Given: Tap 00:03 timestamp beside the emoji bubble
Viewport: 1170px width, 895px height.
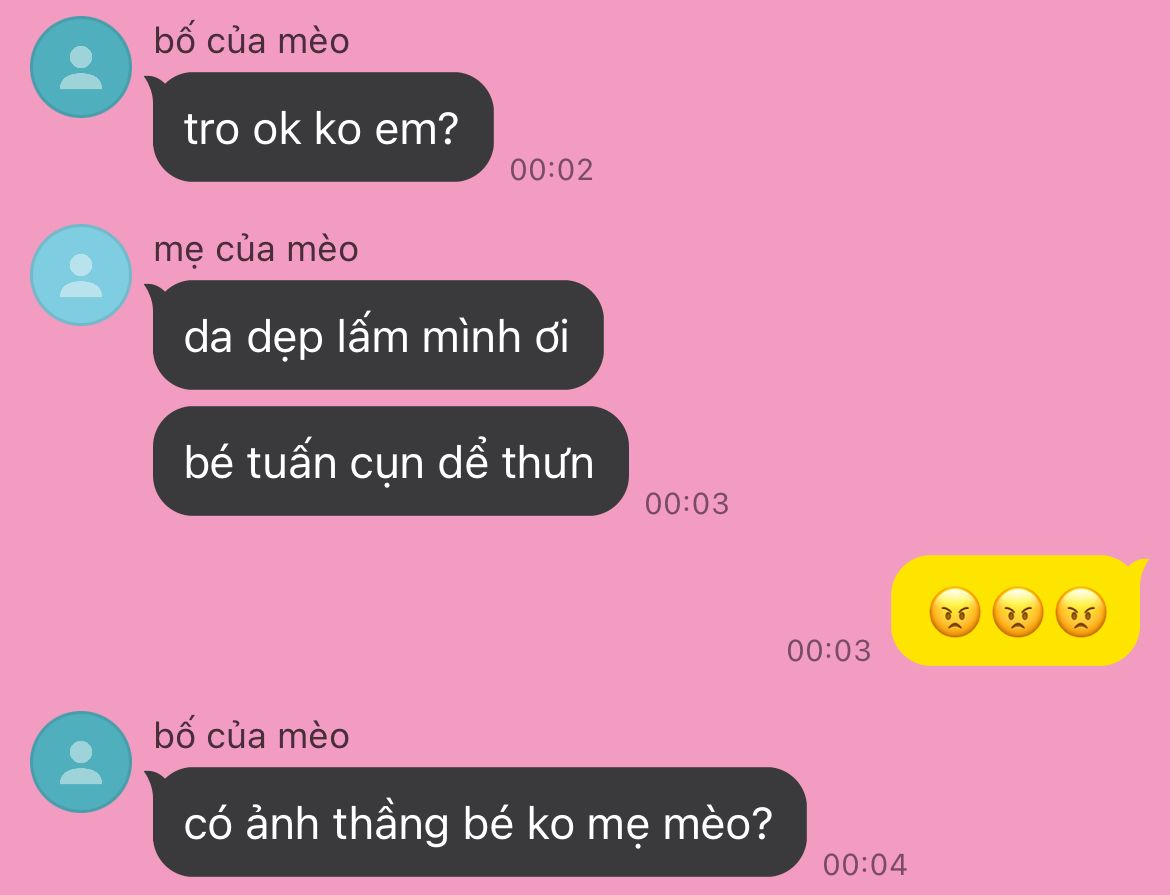Looking at the screenshot, I should point(829,651).
